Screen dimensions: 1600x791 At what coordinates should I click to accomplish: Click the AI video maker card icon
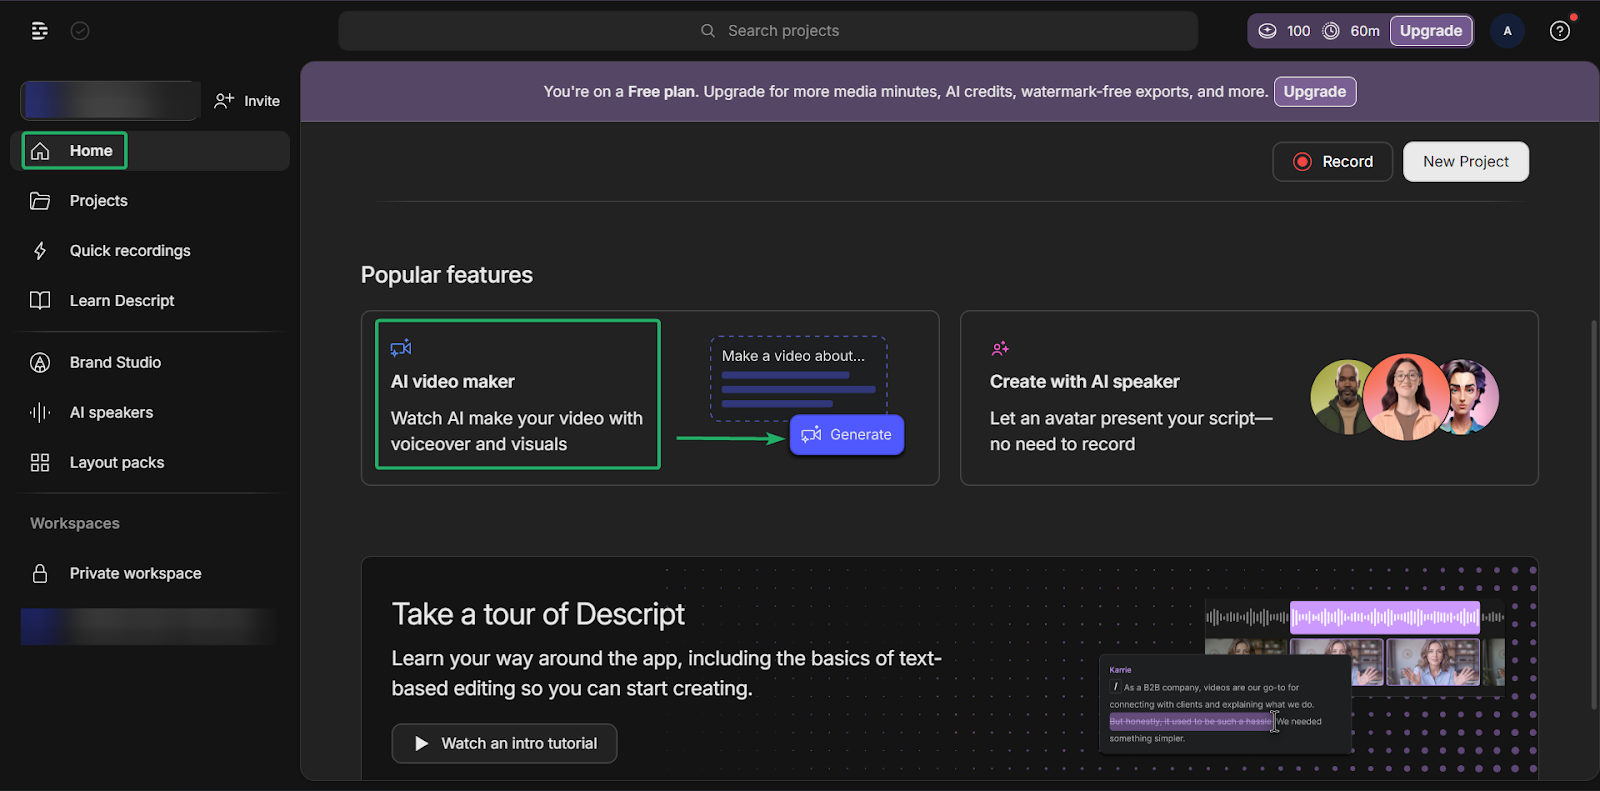coord(401,348)
